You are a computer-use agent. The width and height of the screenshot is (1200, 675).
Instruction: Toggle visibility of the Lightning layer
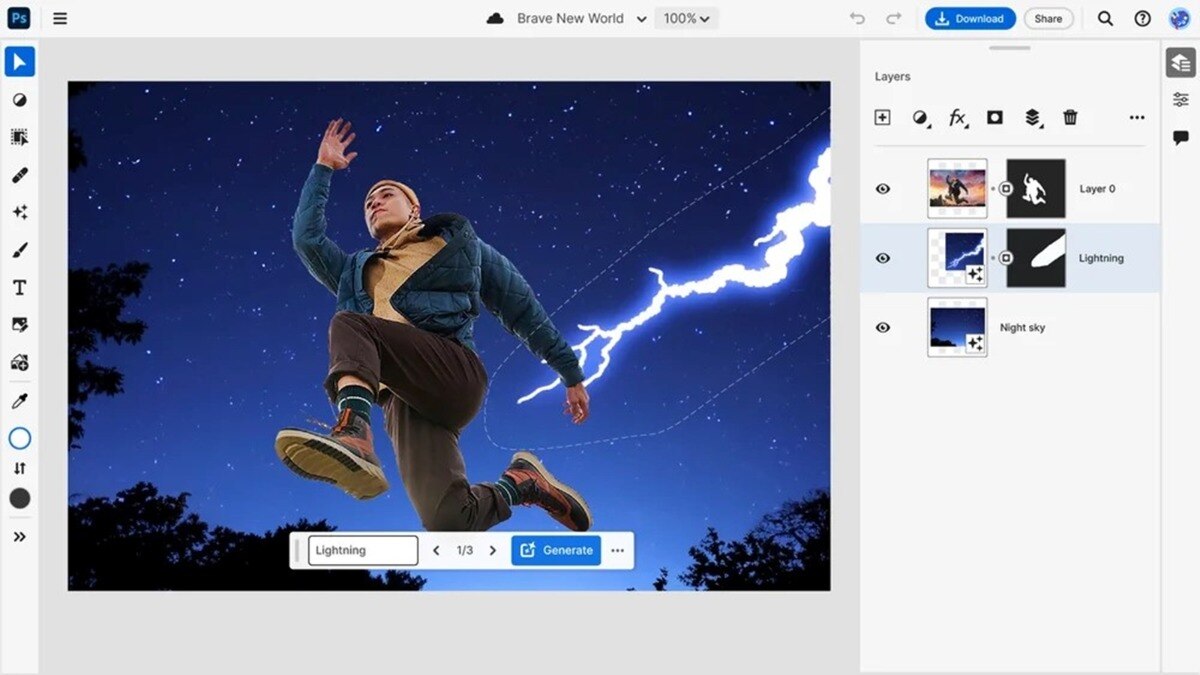coord(882,258)
